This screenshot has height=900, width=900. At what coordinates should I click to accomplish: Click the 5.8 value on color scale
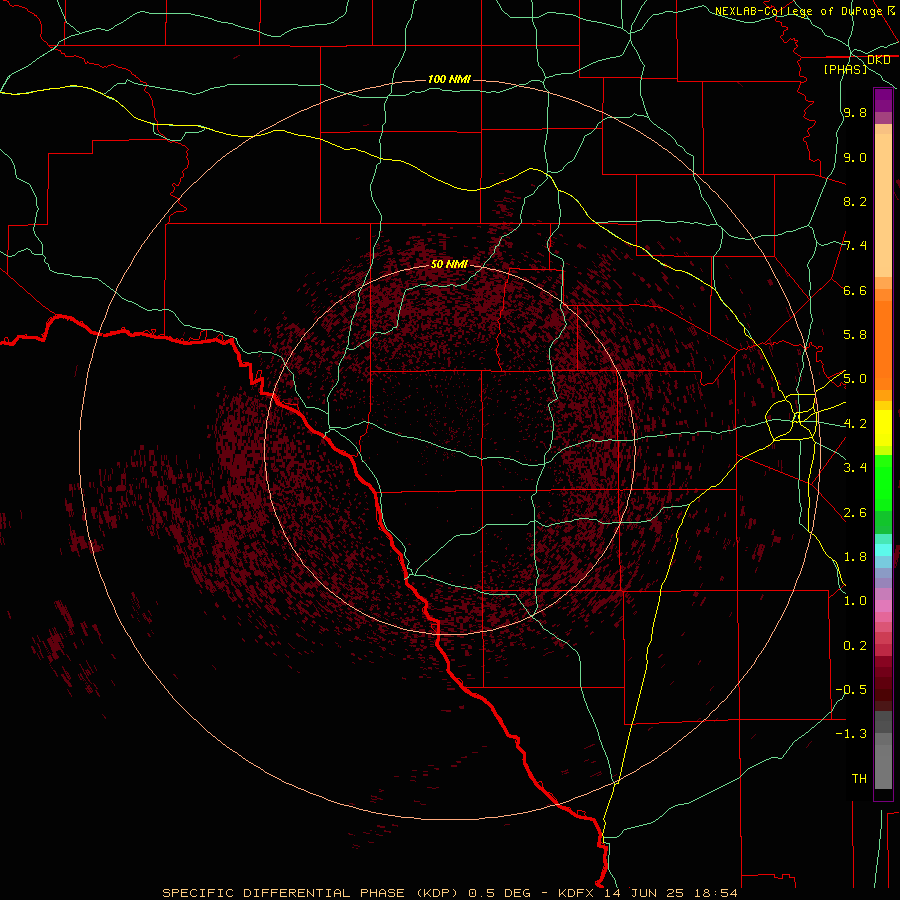(855, 335)
